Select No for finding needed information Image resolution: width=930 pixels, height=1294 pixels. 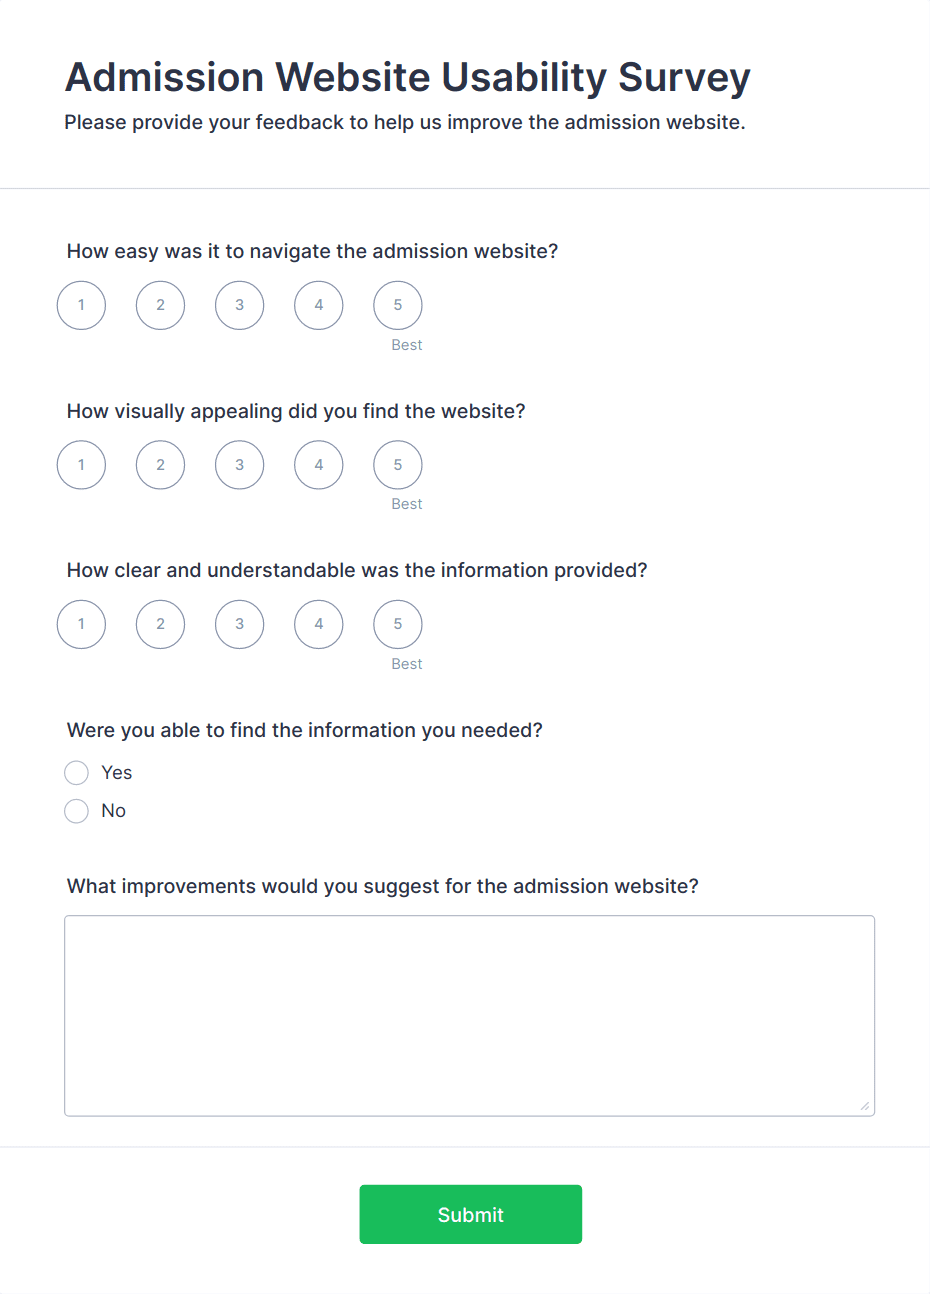[x=77, y=811]
